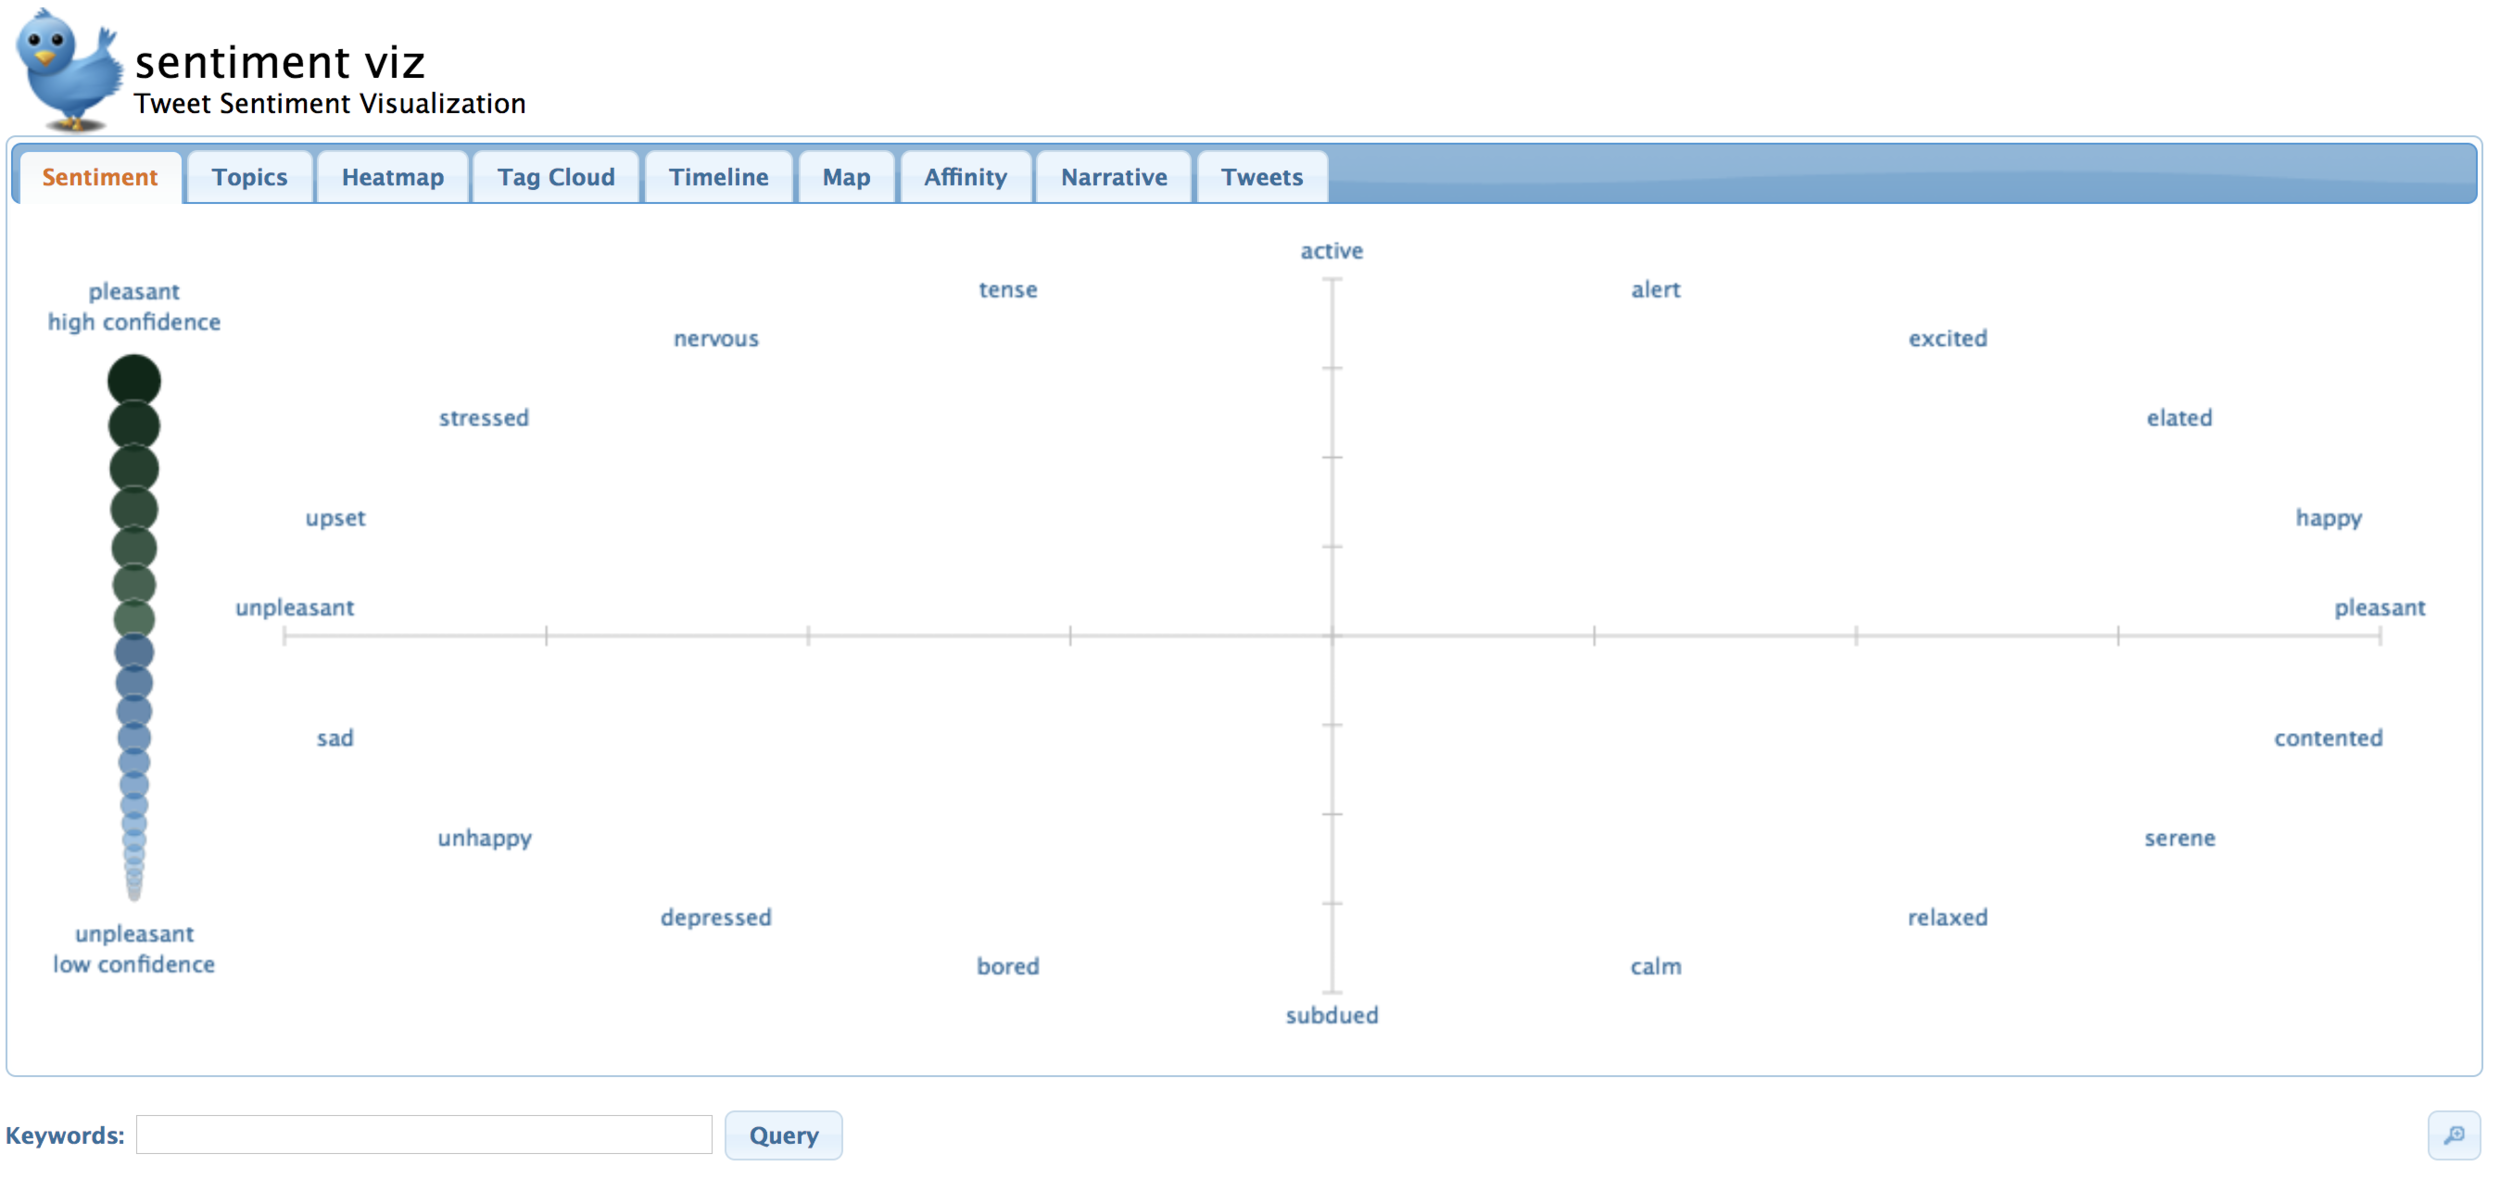This screenshot has height=1192, width=2500.
Task: Click the 'stressed' emotion label
Action: pos(484,418)
